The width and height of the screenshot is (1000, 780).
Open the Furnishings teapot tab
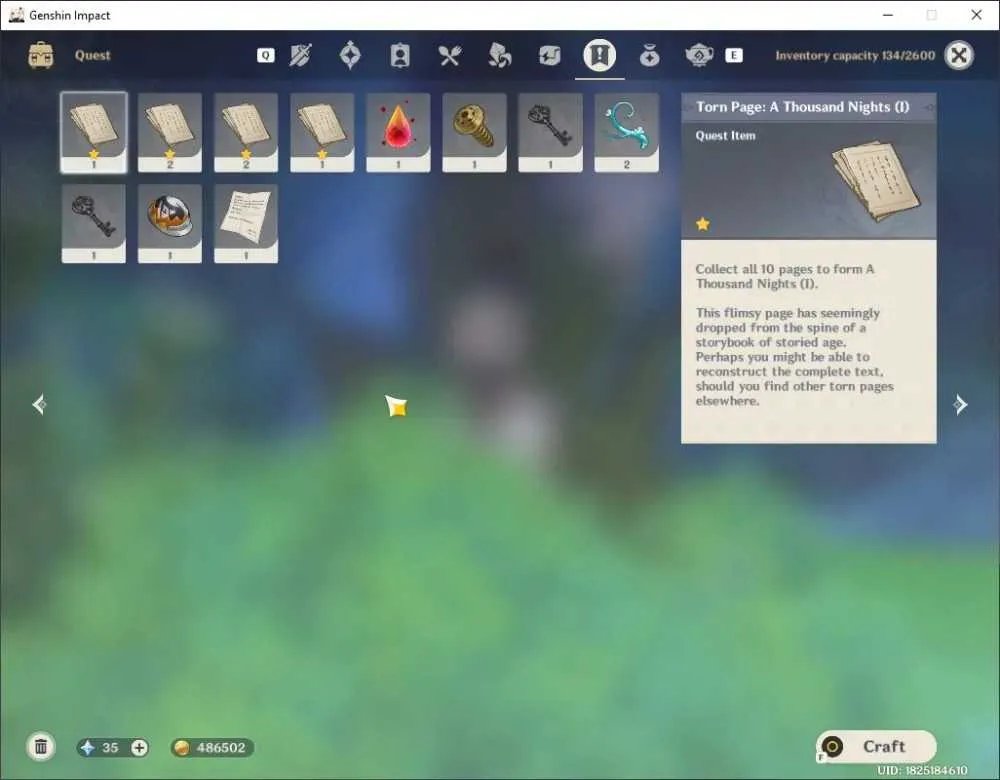click(x=699, y=55)
